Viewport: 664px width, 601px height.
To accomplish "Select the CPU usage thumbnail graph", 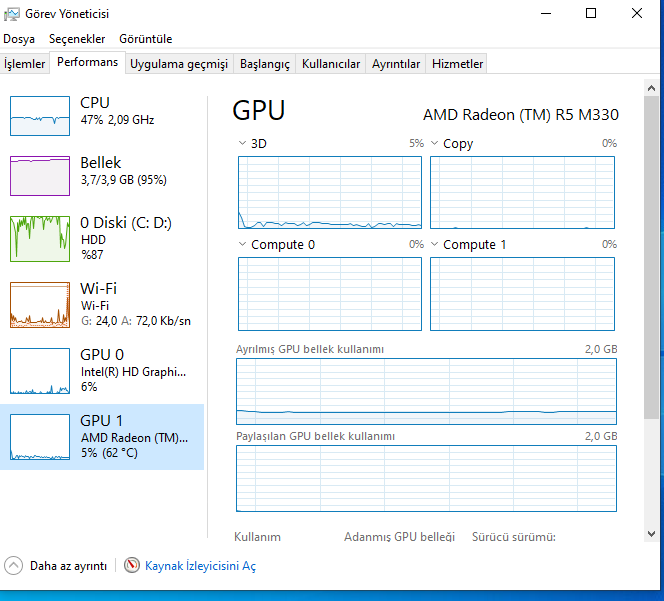I will [x=40, y=116].
